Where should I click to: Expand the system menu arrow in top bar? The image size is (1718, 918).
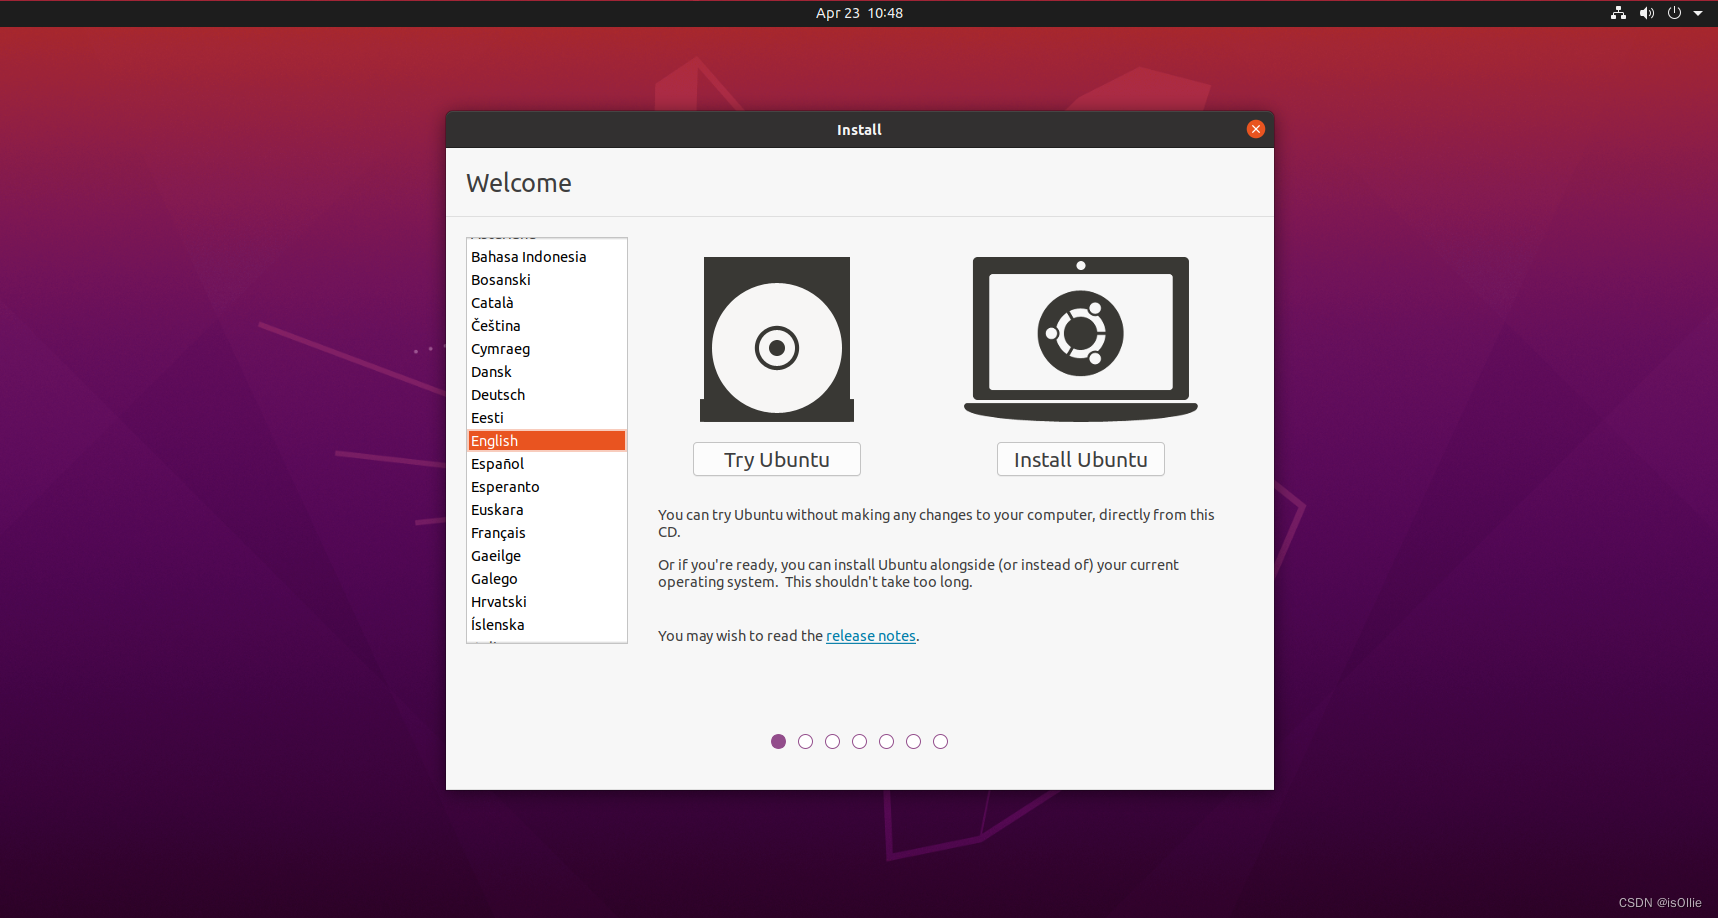[1698, 13]
